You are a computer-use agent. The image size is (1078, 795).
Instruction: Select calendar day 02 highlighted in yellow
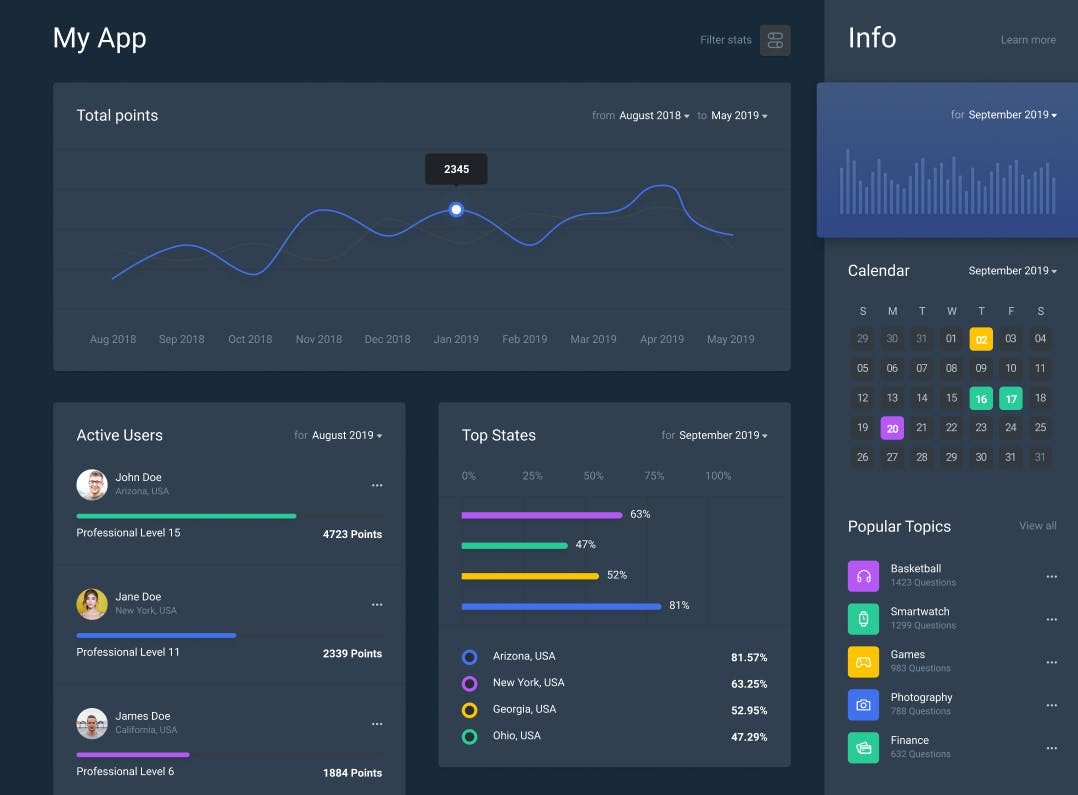pyautogui.click(x=981, y=339)
